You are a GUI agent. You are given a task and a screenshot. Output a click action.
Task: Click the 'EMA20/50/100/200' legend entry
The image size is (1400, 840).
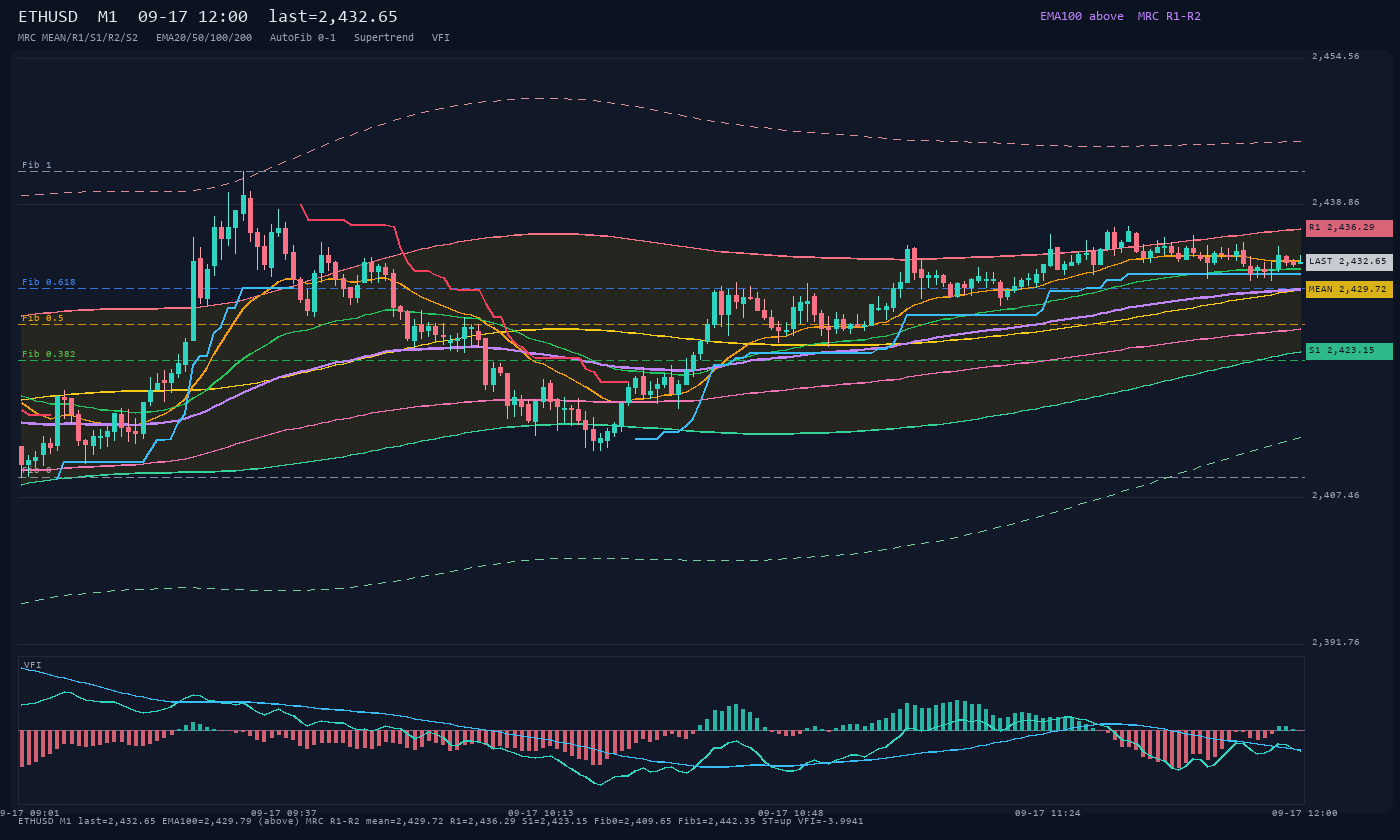204,37
